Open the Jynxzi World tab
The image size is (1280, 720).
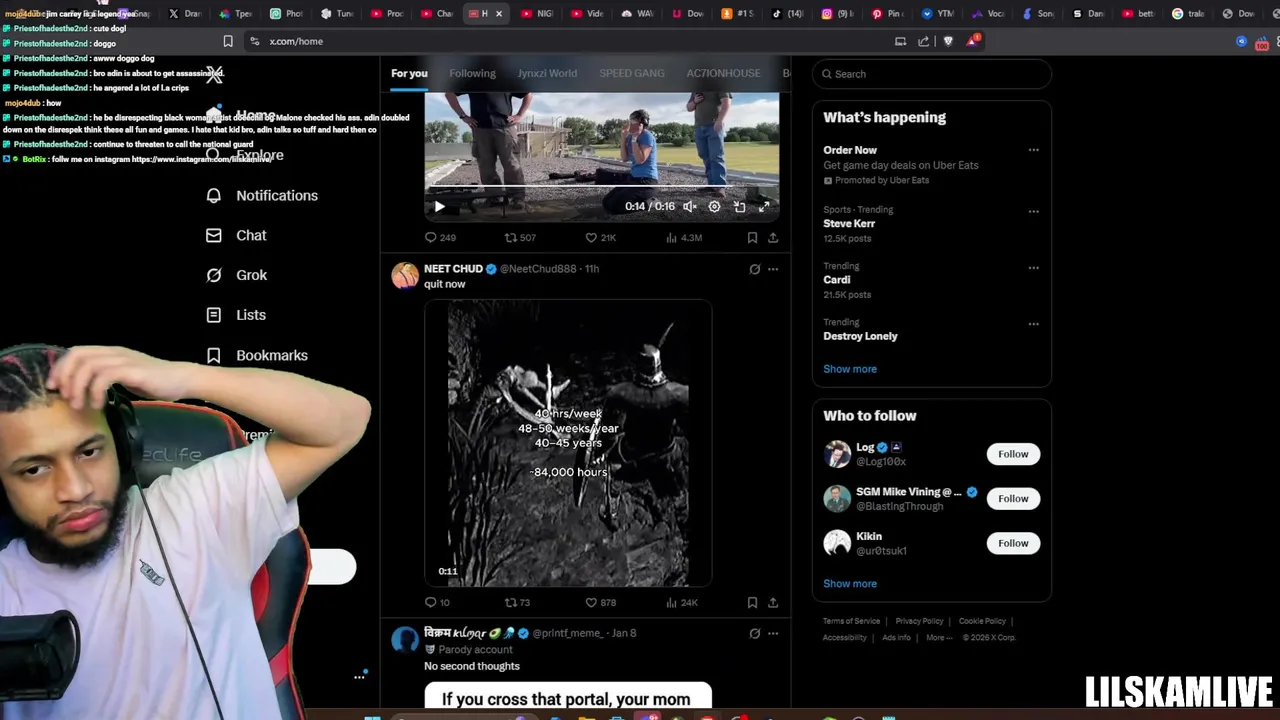click(x=547, y=73)
